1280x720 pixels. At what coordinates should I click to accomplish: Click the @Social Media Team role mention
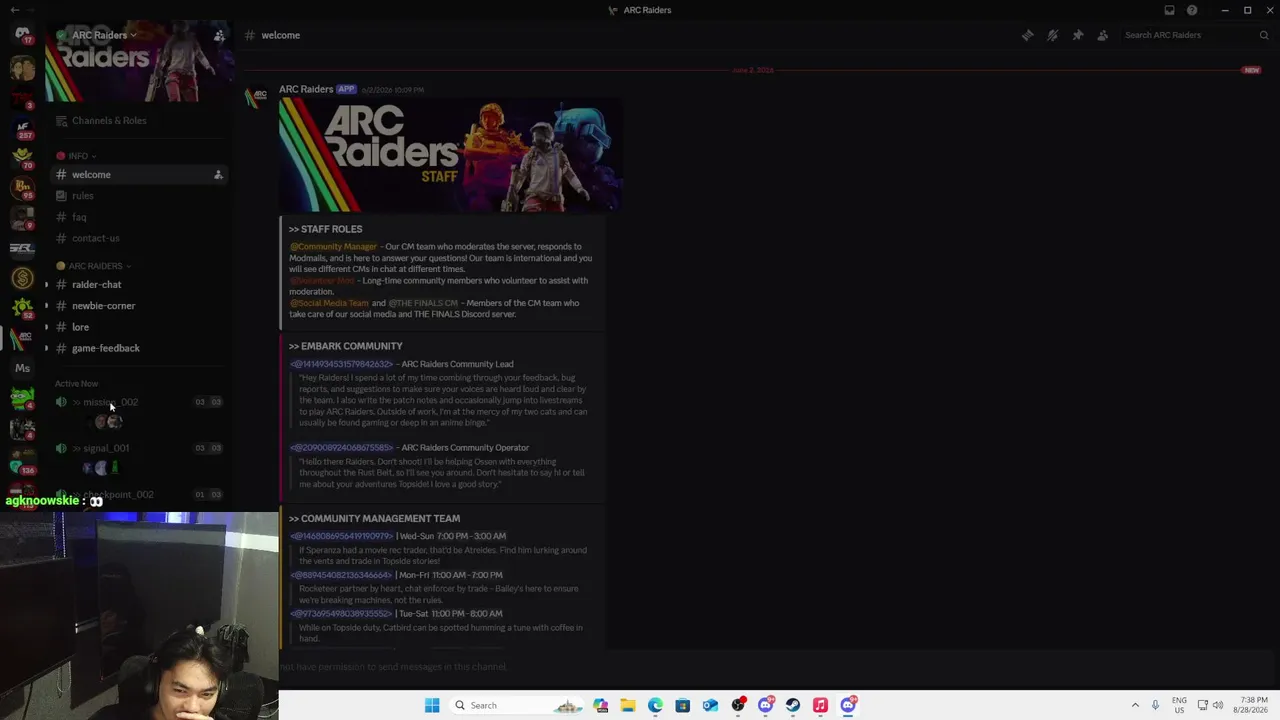click(x=329, y=303)
